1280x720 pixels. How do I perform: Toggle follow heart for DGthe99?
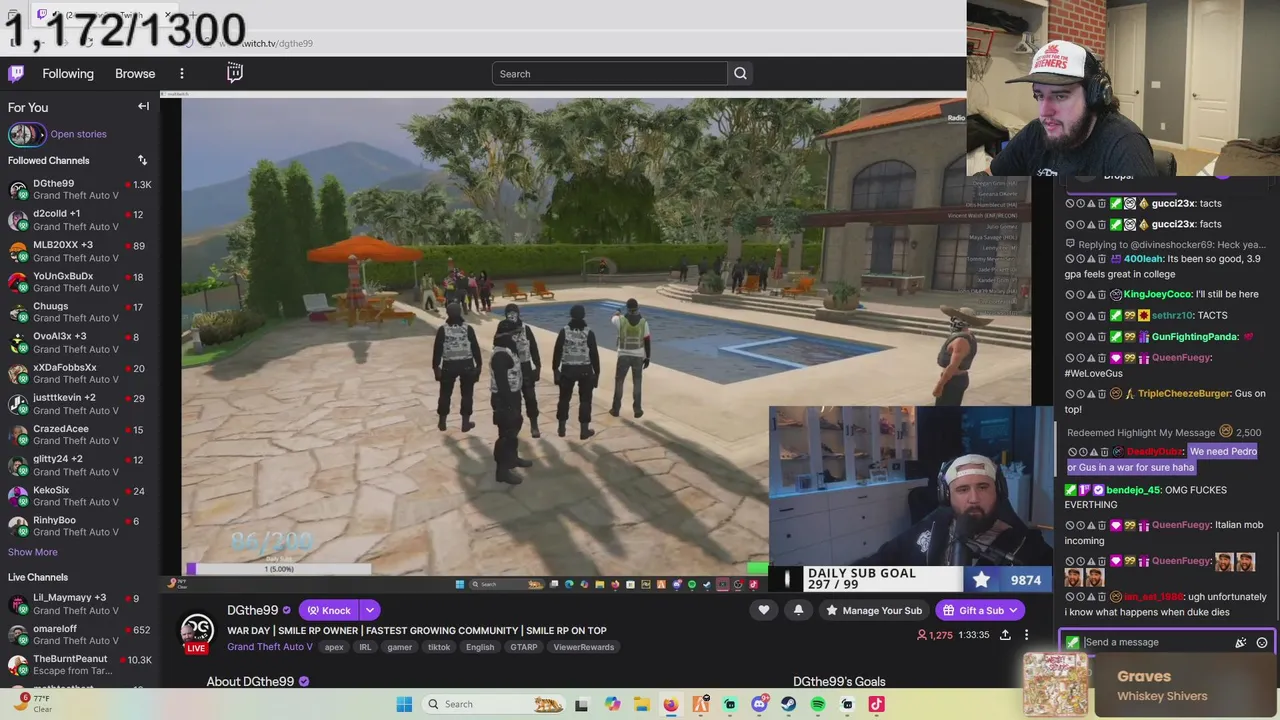764,610
